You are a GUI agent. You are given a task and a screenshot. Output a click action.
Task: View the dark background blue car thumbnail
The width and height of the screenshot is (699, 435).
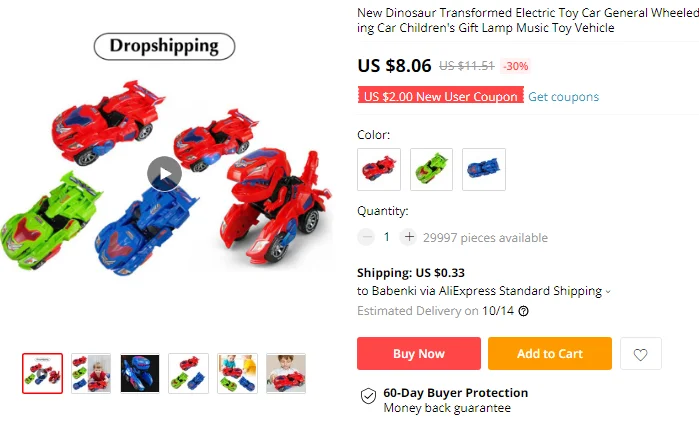point(140,373)
